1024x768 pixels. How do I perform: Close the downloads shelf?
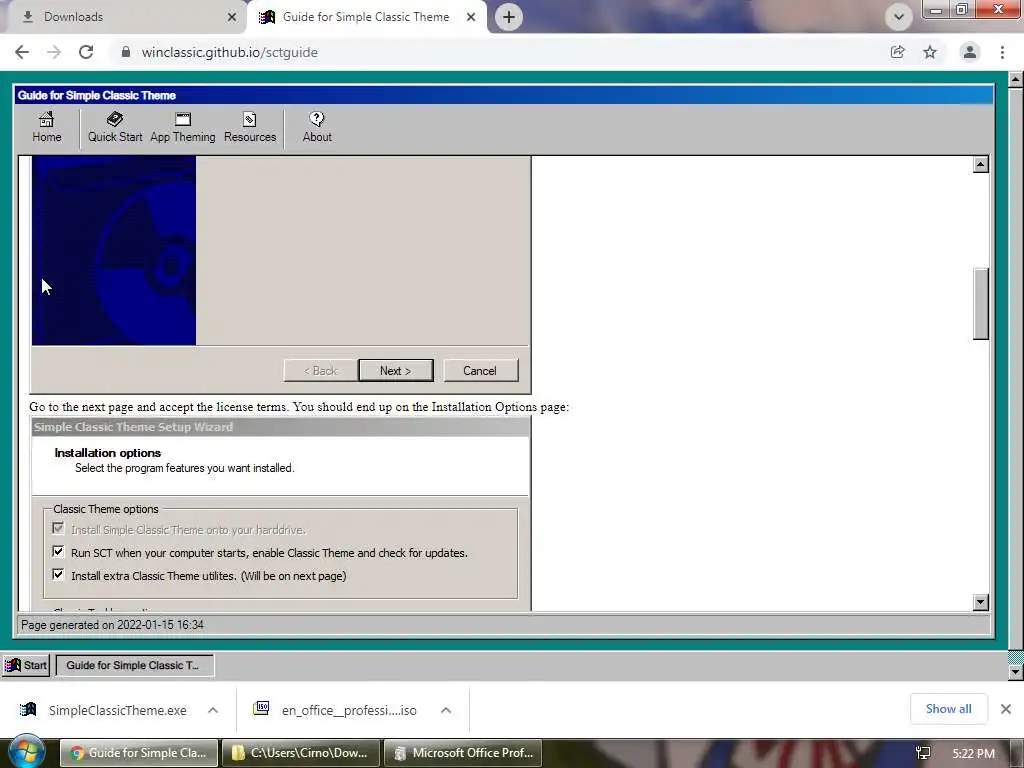[1006, 709]
